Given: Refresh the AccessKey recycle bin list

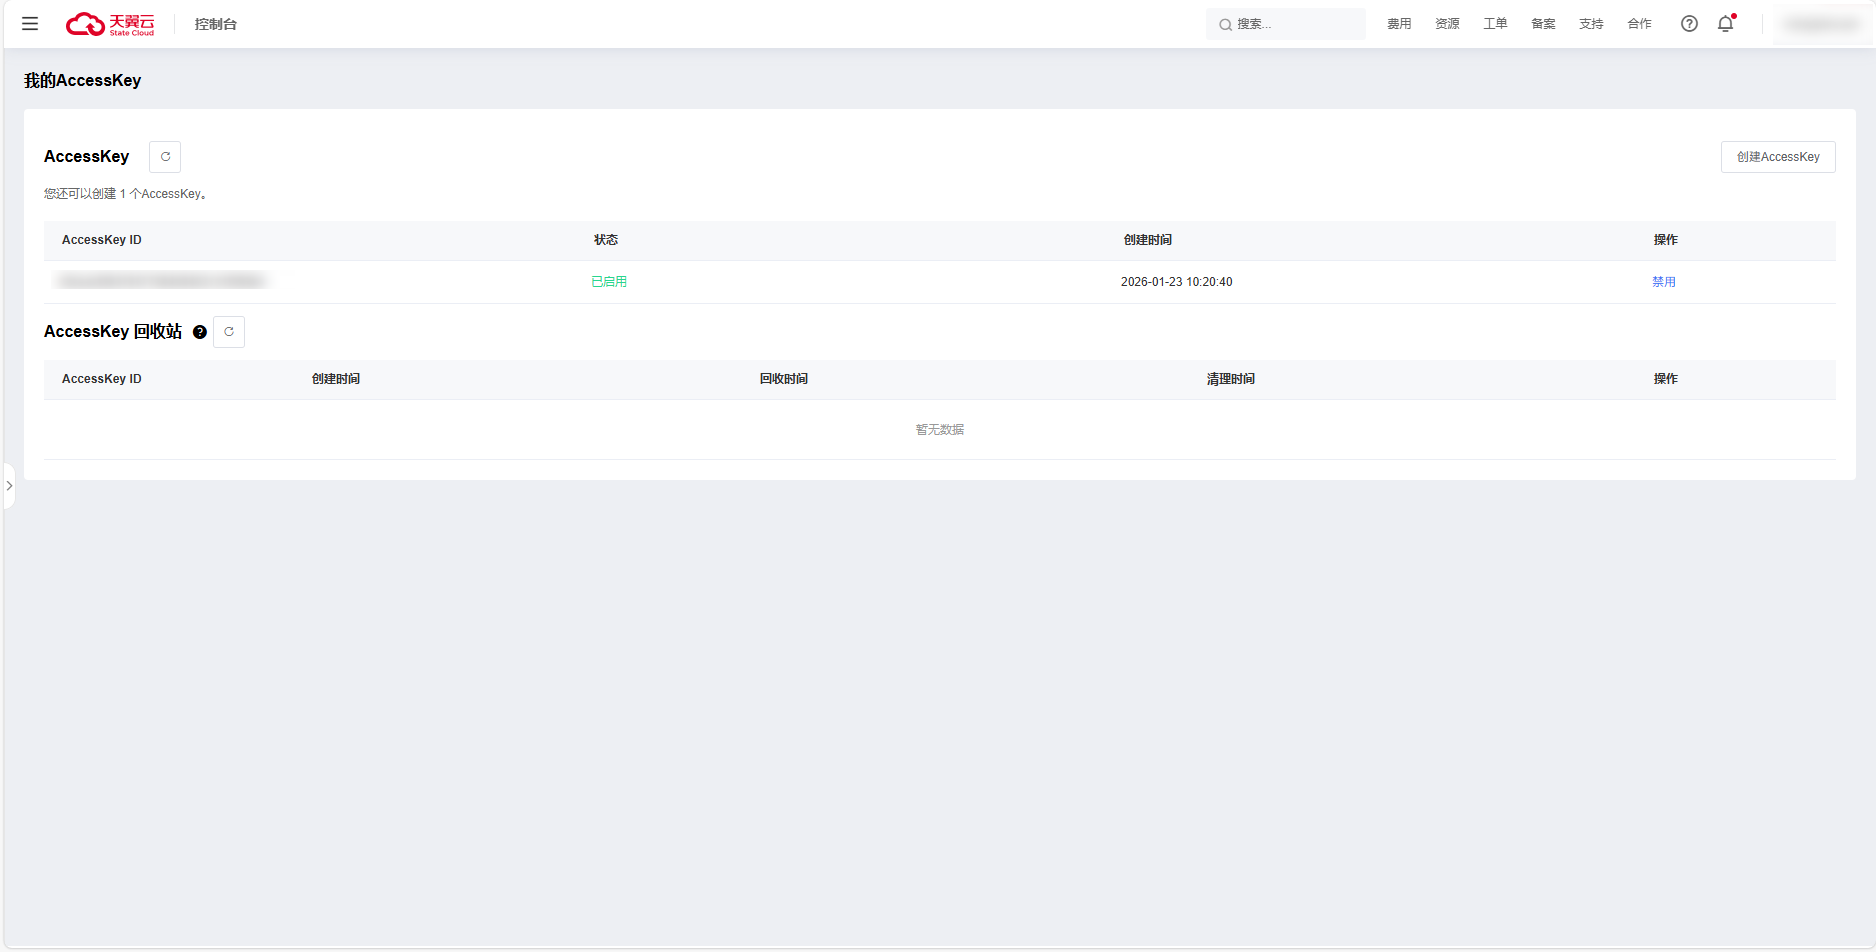Looking at the screenshot, I should [x=229, y=332].
